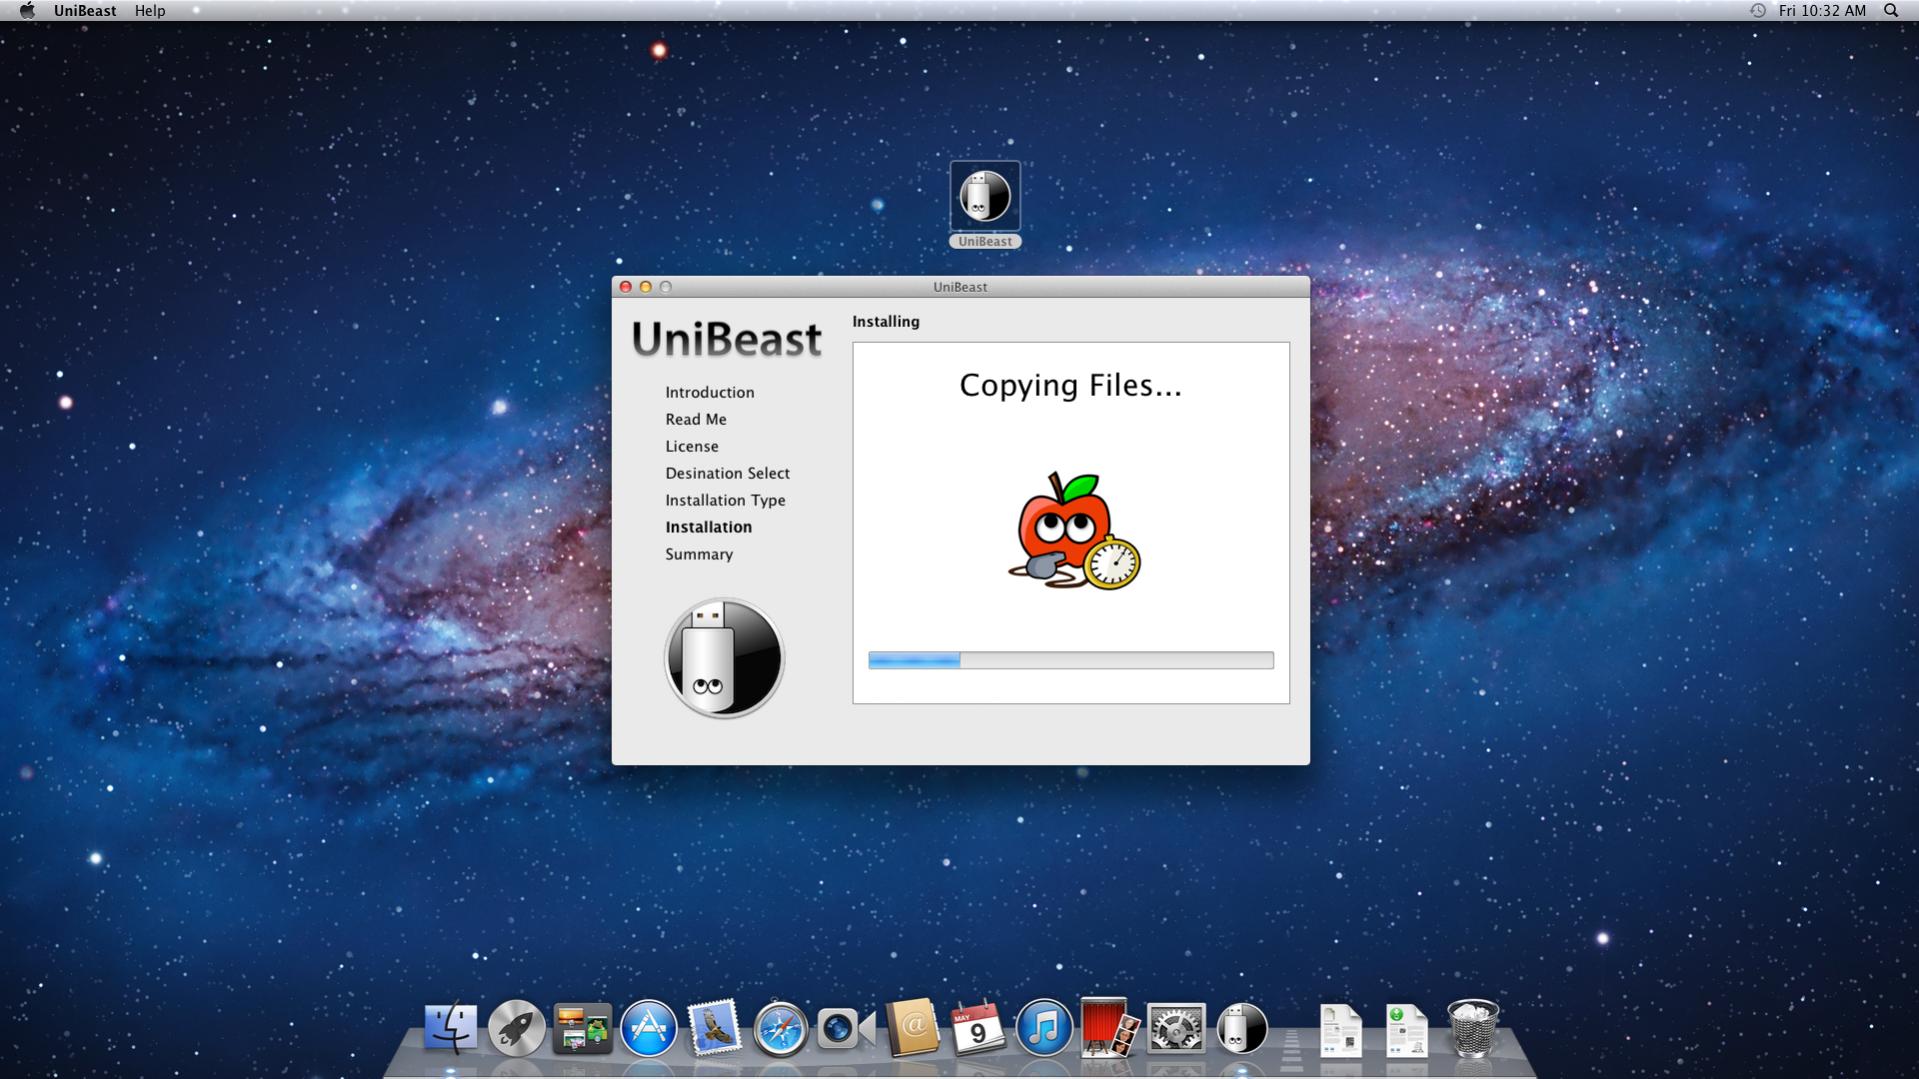Click the Installation Type step
This screenshot has height=1079, width=1919.
[725, 500]
